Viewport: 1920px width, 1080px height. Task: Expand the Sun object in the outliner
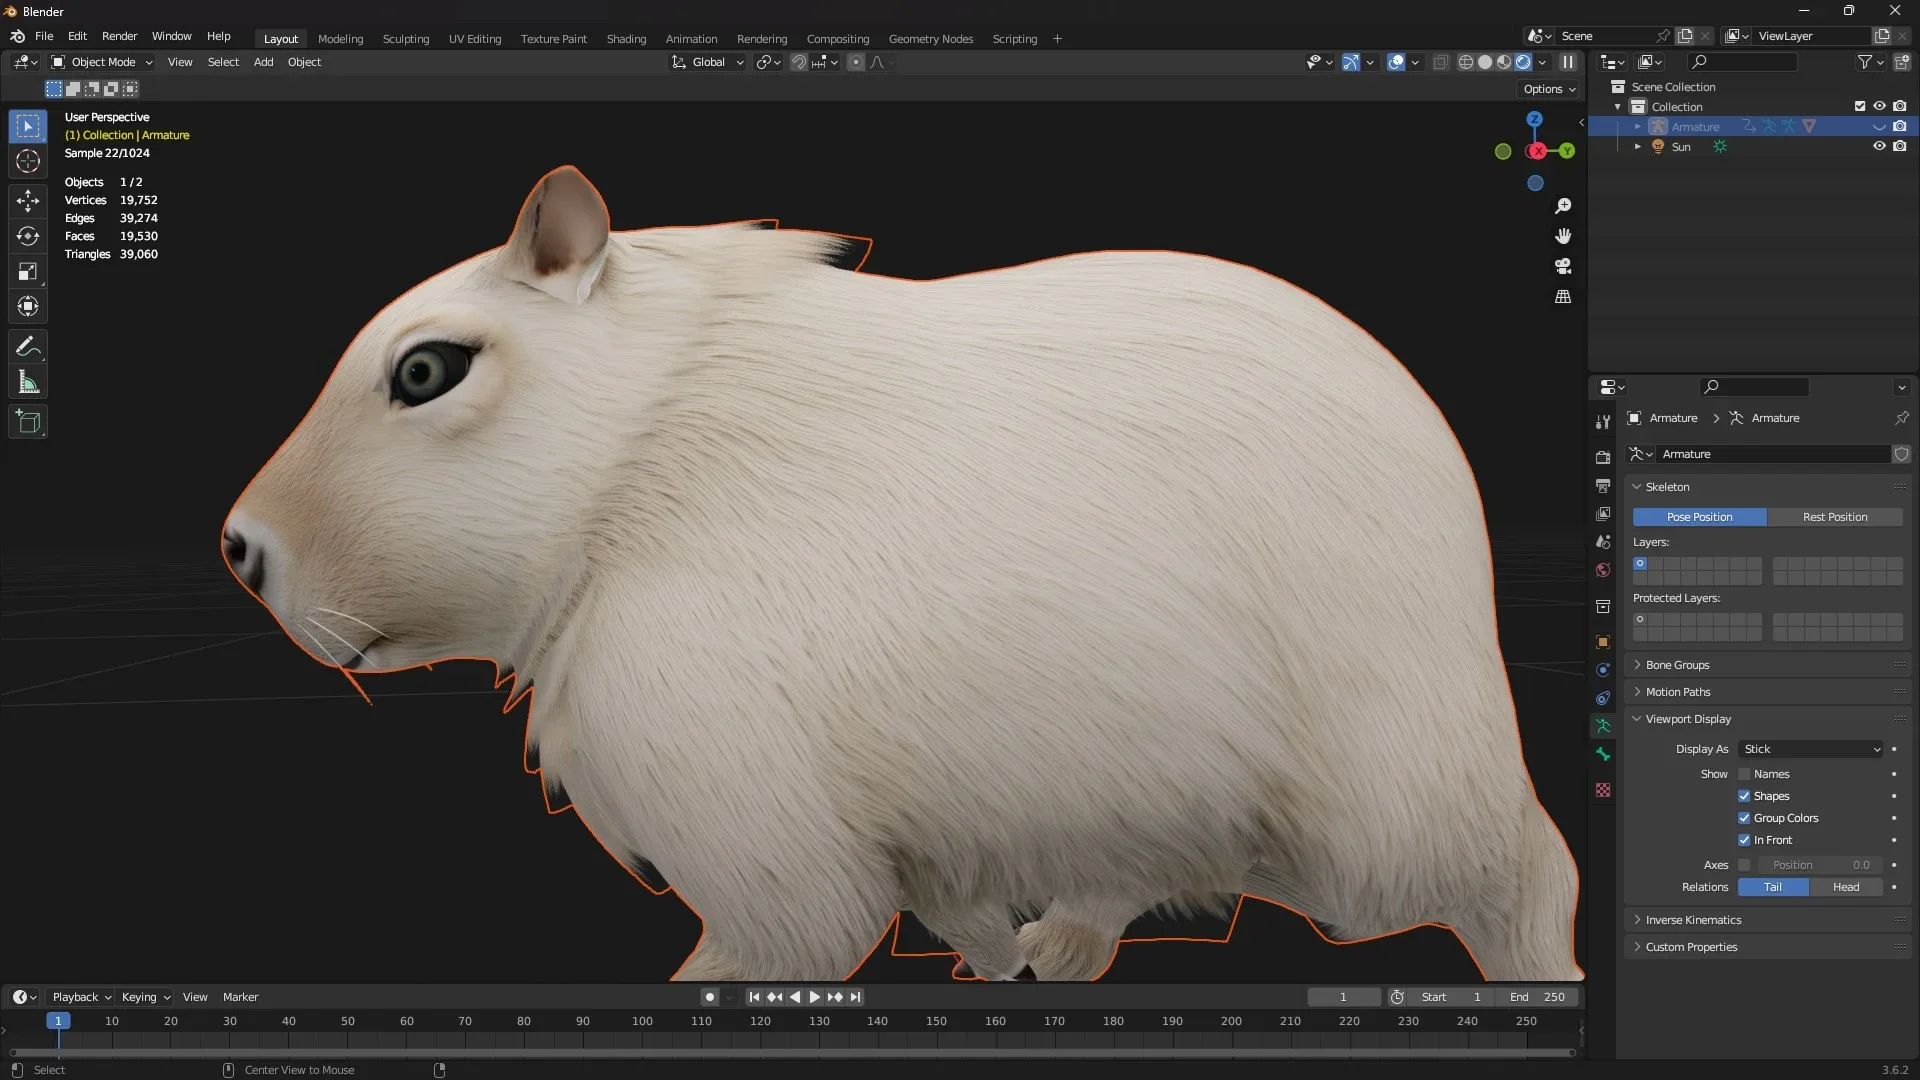(x=1637, y=146)
